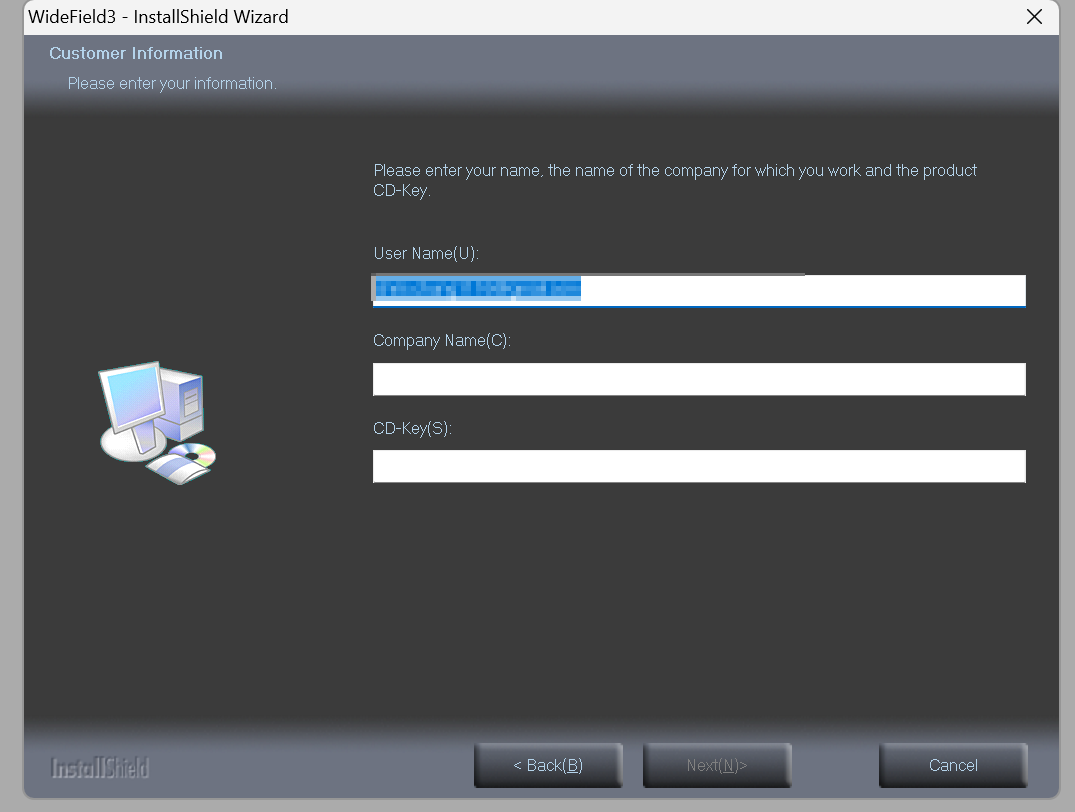Click the monitor screen in the illustration
This screenshot has height=812, width=1075.
(131, 396)
